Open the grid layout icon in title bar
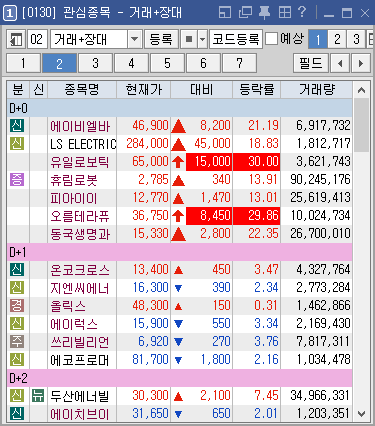The image size is (375, 426). (x=284, y=13)
